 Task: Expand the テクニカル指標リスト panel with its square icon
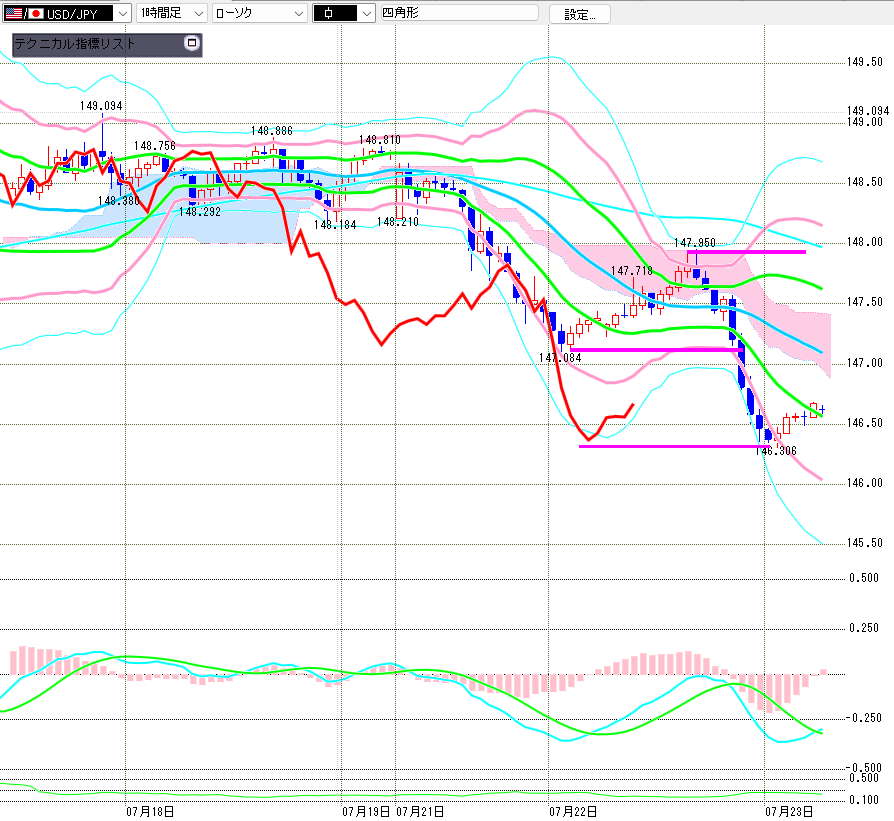[x=192, y=43]
